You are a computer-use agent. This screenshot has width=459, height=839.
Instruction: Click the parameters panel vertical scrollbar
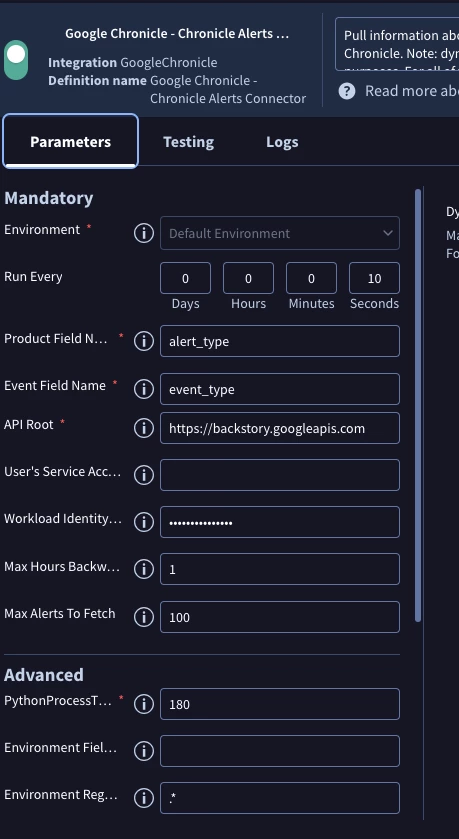418,406
